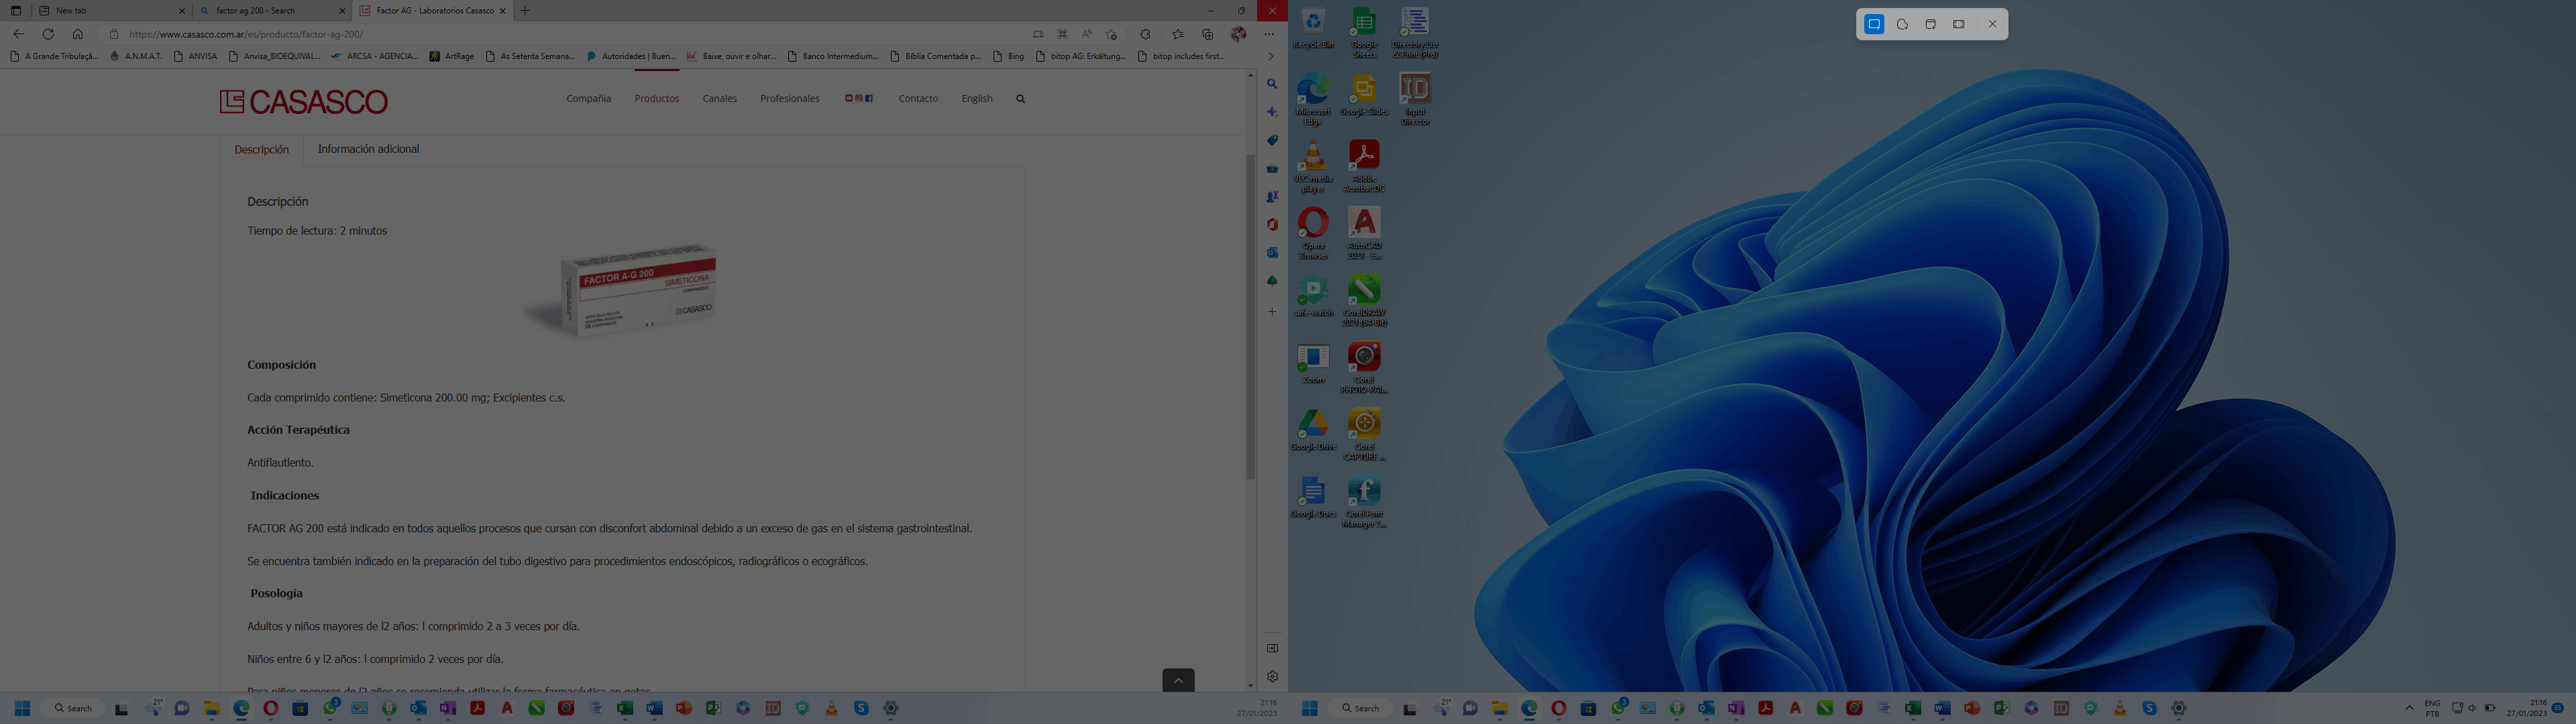This screenshot has height=724, width=2576.
Task: Refresh the Casasco page
Action: (x=48, y=34)
